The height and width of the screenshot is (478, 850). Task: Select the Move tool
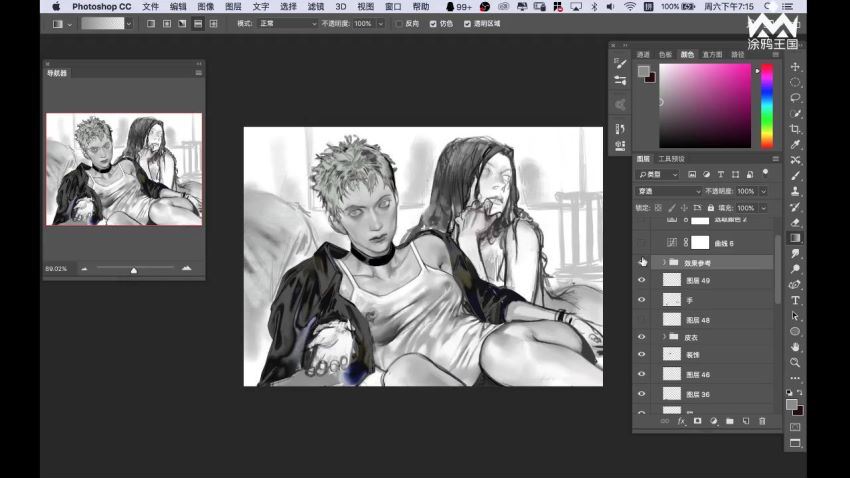tap(795, 67)
